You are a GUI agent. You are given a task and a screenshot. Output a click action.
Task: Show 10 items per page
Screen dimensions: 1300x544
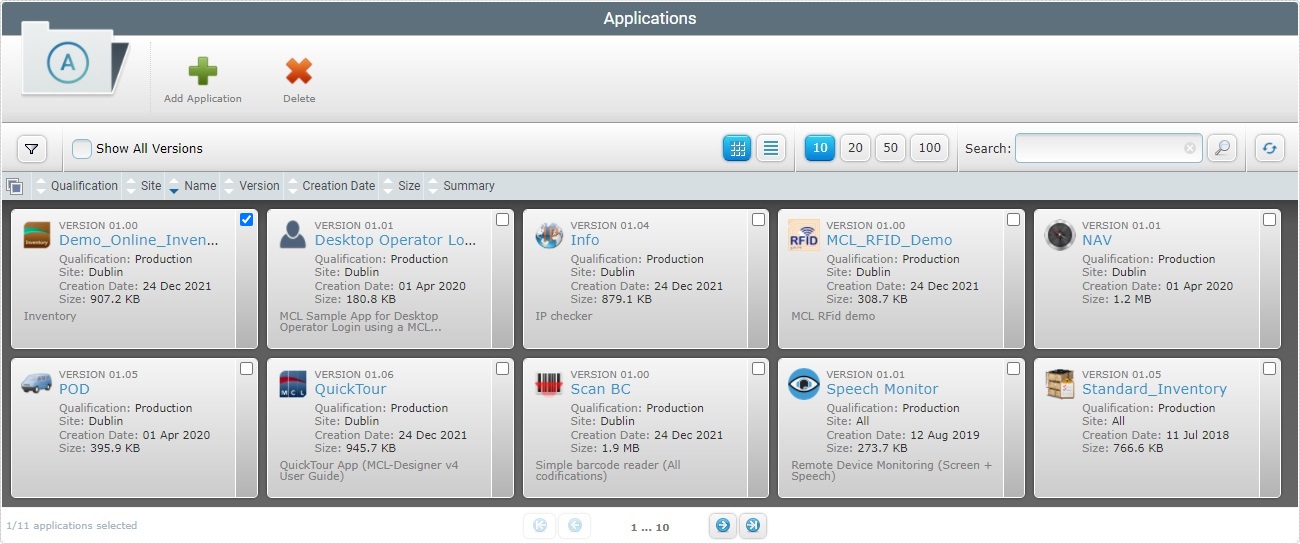[820, 148]
